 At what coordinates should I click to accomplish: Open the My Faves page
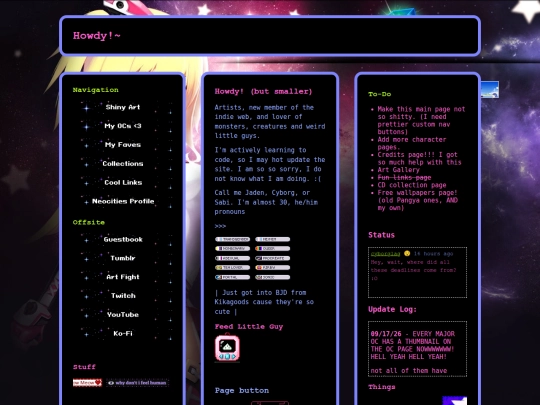tap(123, 145)
